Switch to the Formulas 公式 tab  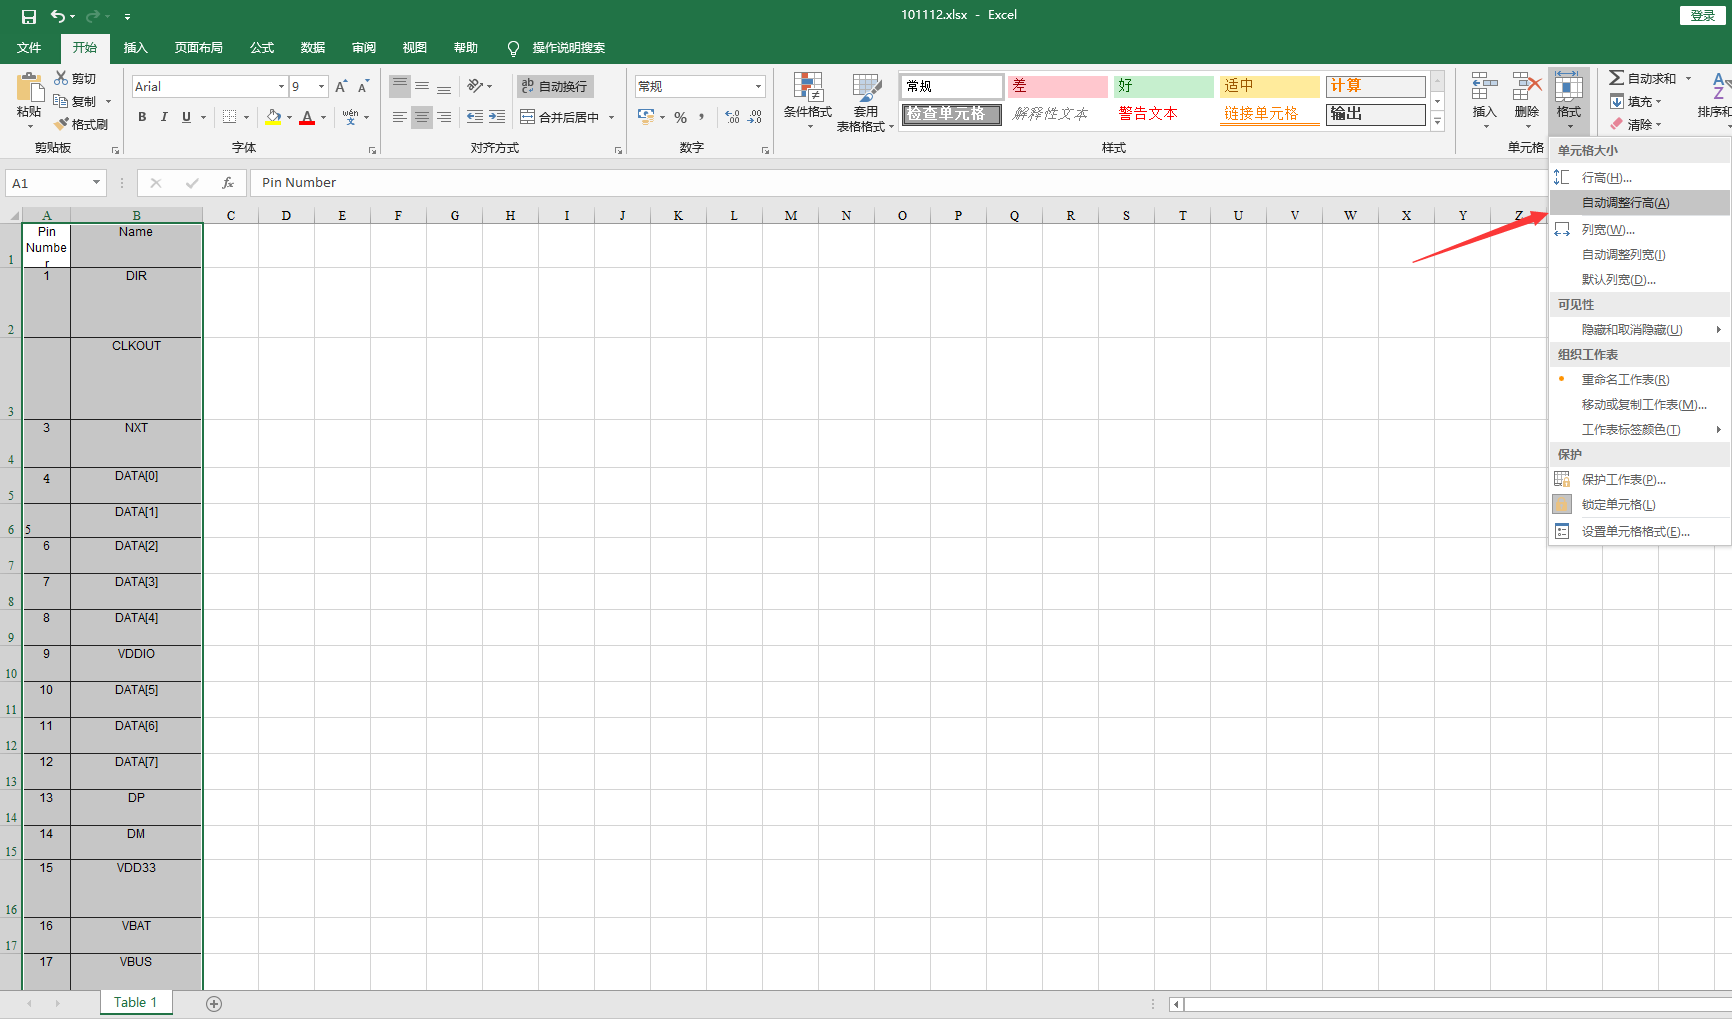pyautogui.click(x=262, y=48)
